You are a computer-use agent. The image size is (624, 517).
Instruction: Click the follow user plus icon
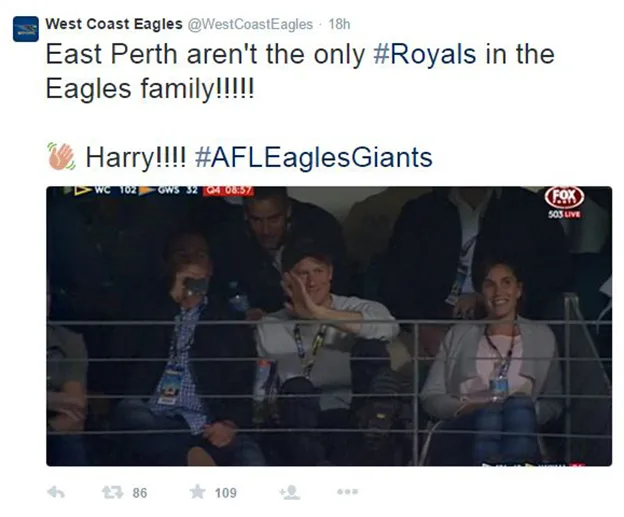(x=289, y=492)
